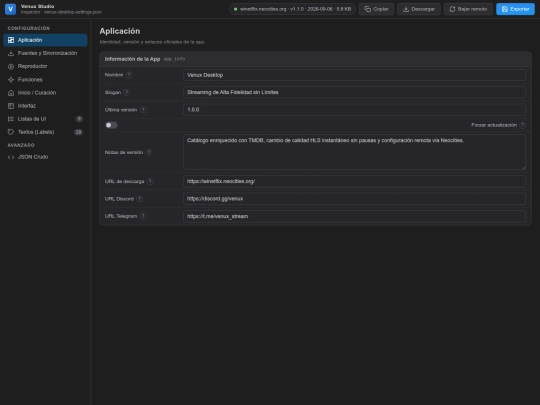Screen dimensions: 540x405
Task: Click the Aplicación grid icon
Action: pos(11,40)
